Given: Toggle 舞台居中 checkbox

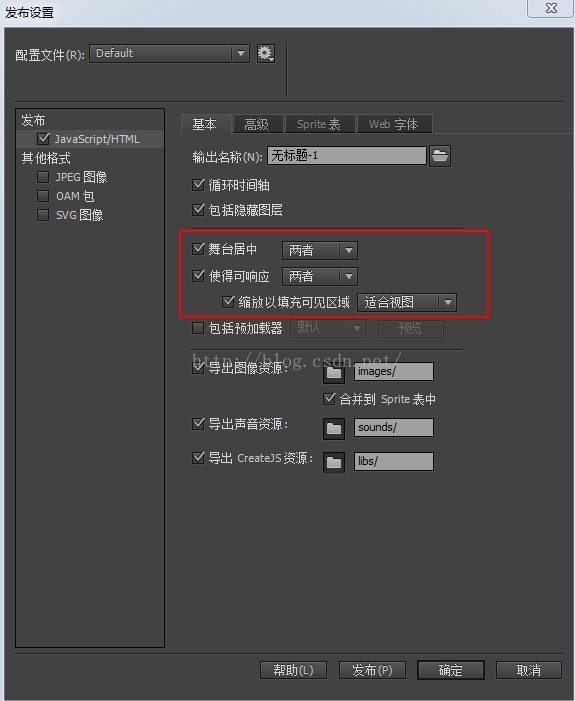Looking at the screenshot, I should click(x=198, y=249).
